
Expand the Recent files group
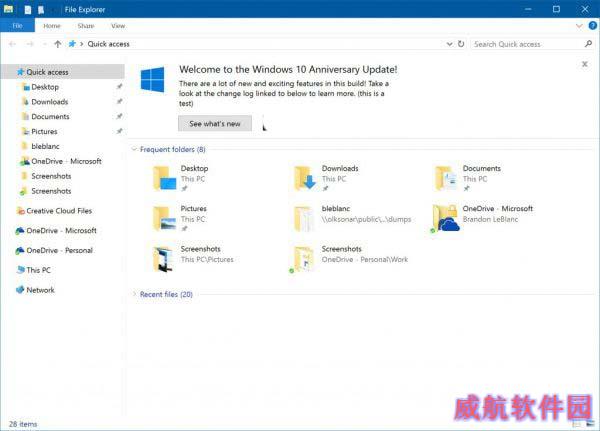(x=134, y=294)
